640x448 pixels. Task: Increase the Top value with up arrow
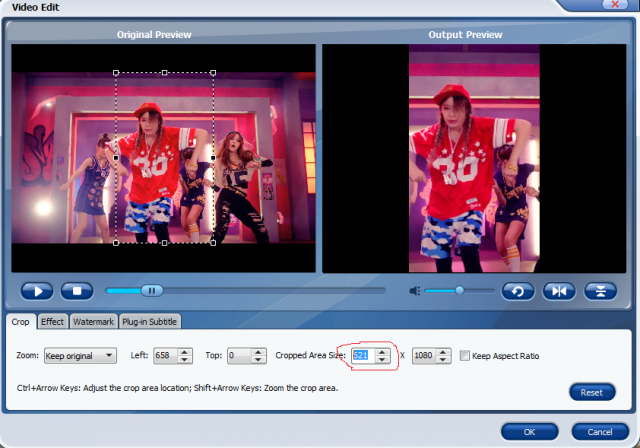click(x=258, y=352)
